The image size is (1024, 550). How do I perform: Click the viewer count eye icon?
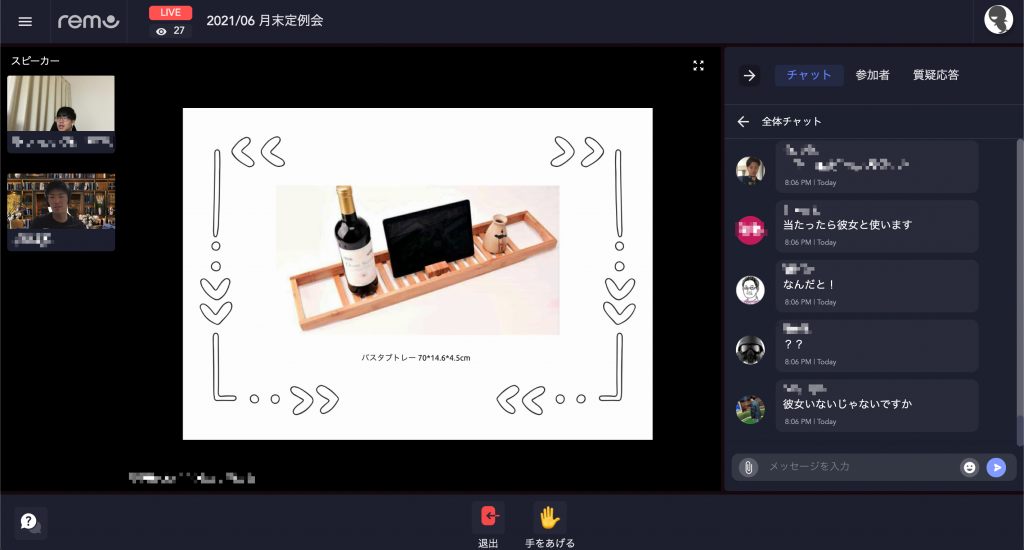click(x=162, y=31)
